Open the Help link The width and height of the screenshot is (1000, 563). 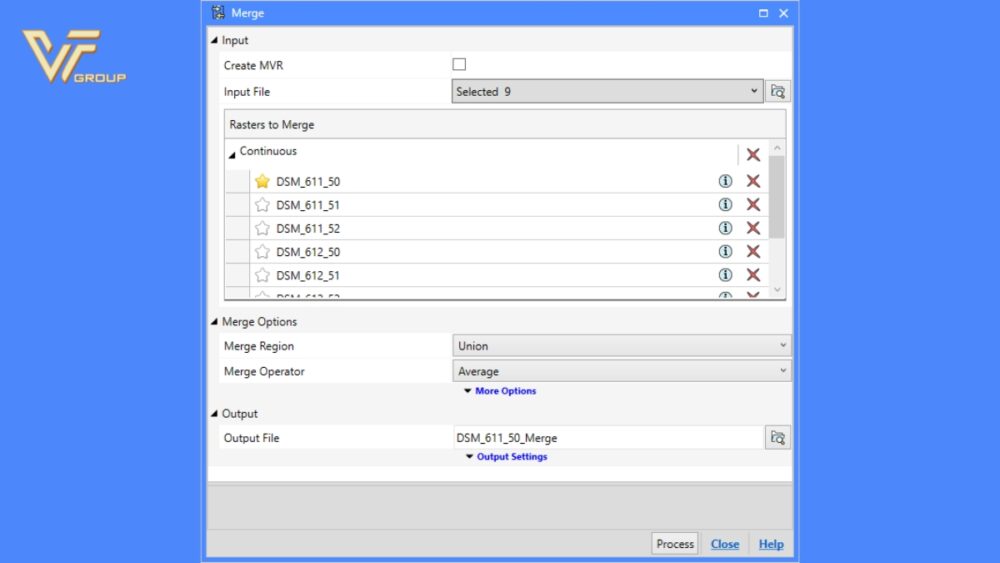tap(771, 544)
